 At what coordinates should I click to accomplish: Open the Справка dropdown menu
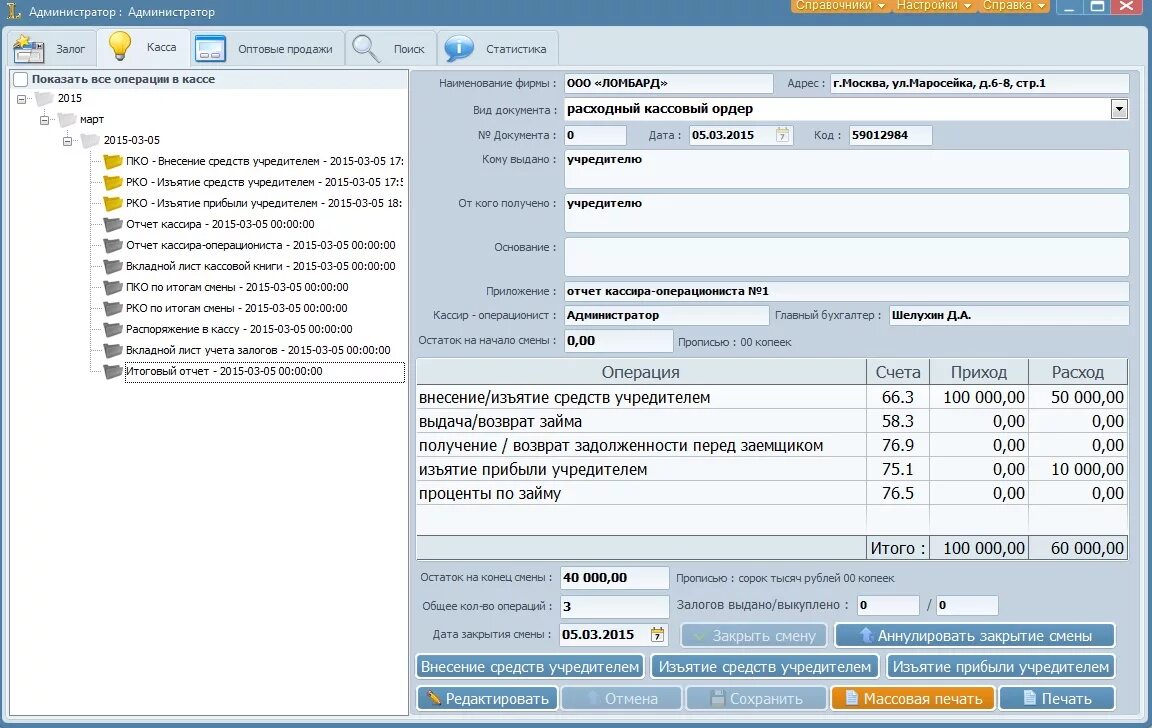point(1013,6)
